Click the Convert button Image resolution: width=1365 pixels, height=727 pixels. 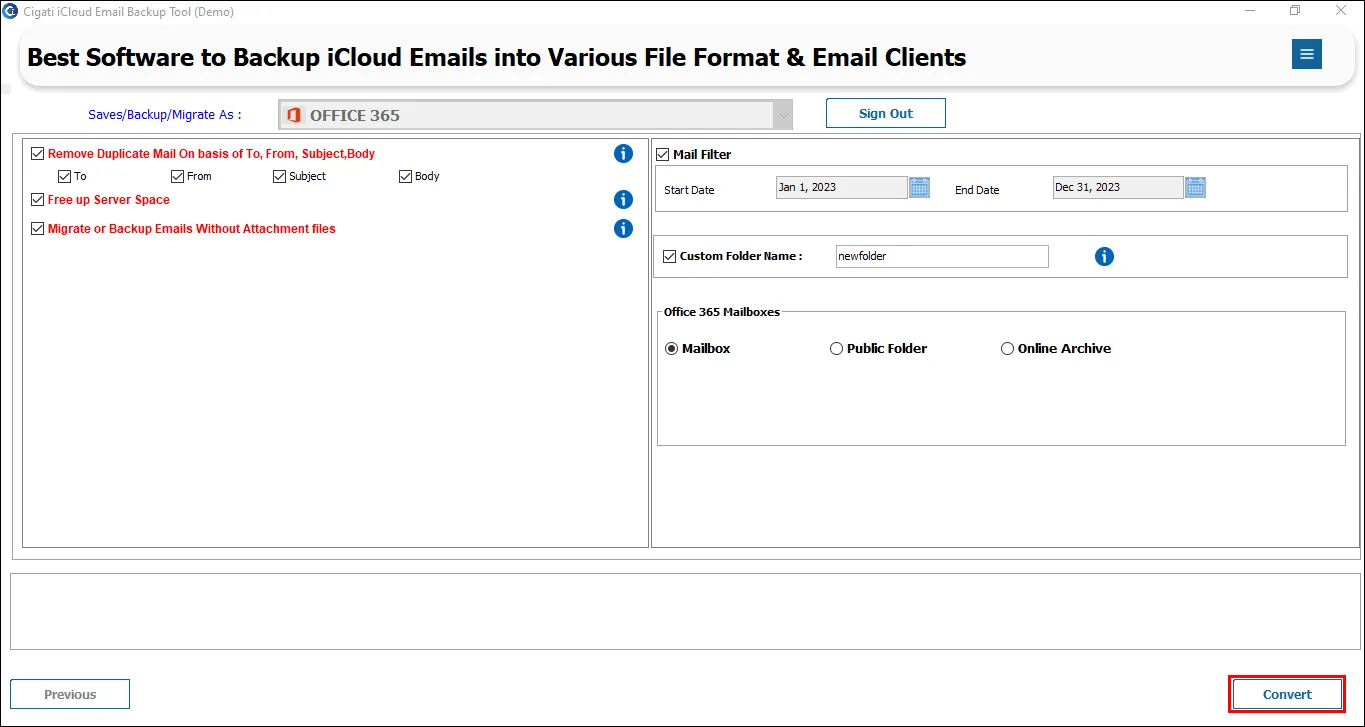(x=1287, y=695)
